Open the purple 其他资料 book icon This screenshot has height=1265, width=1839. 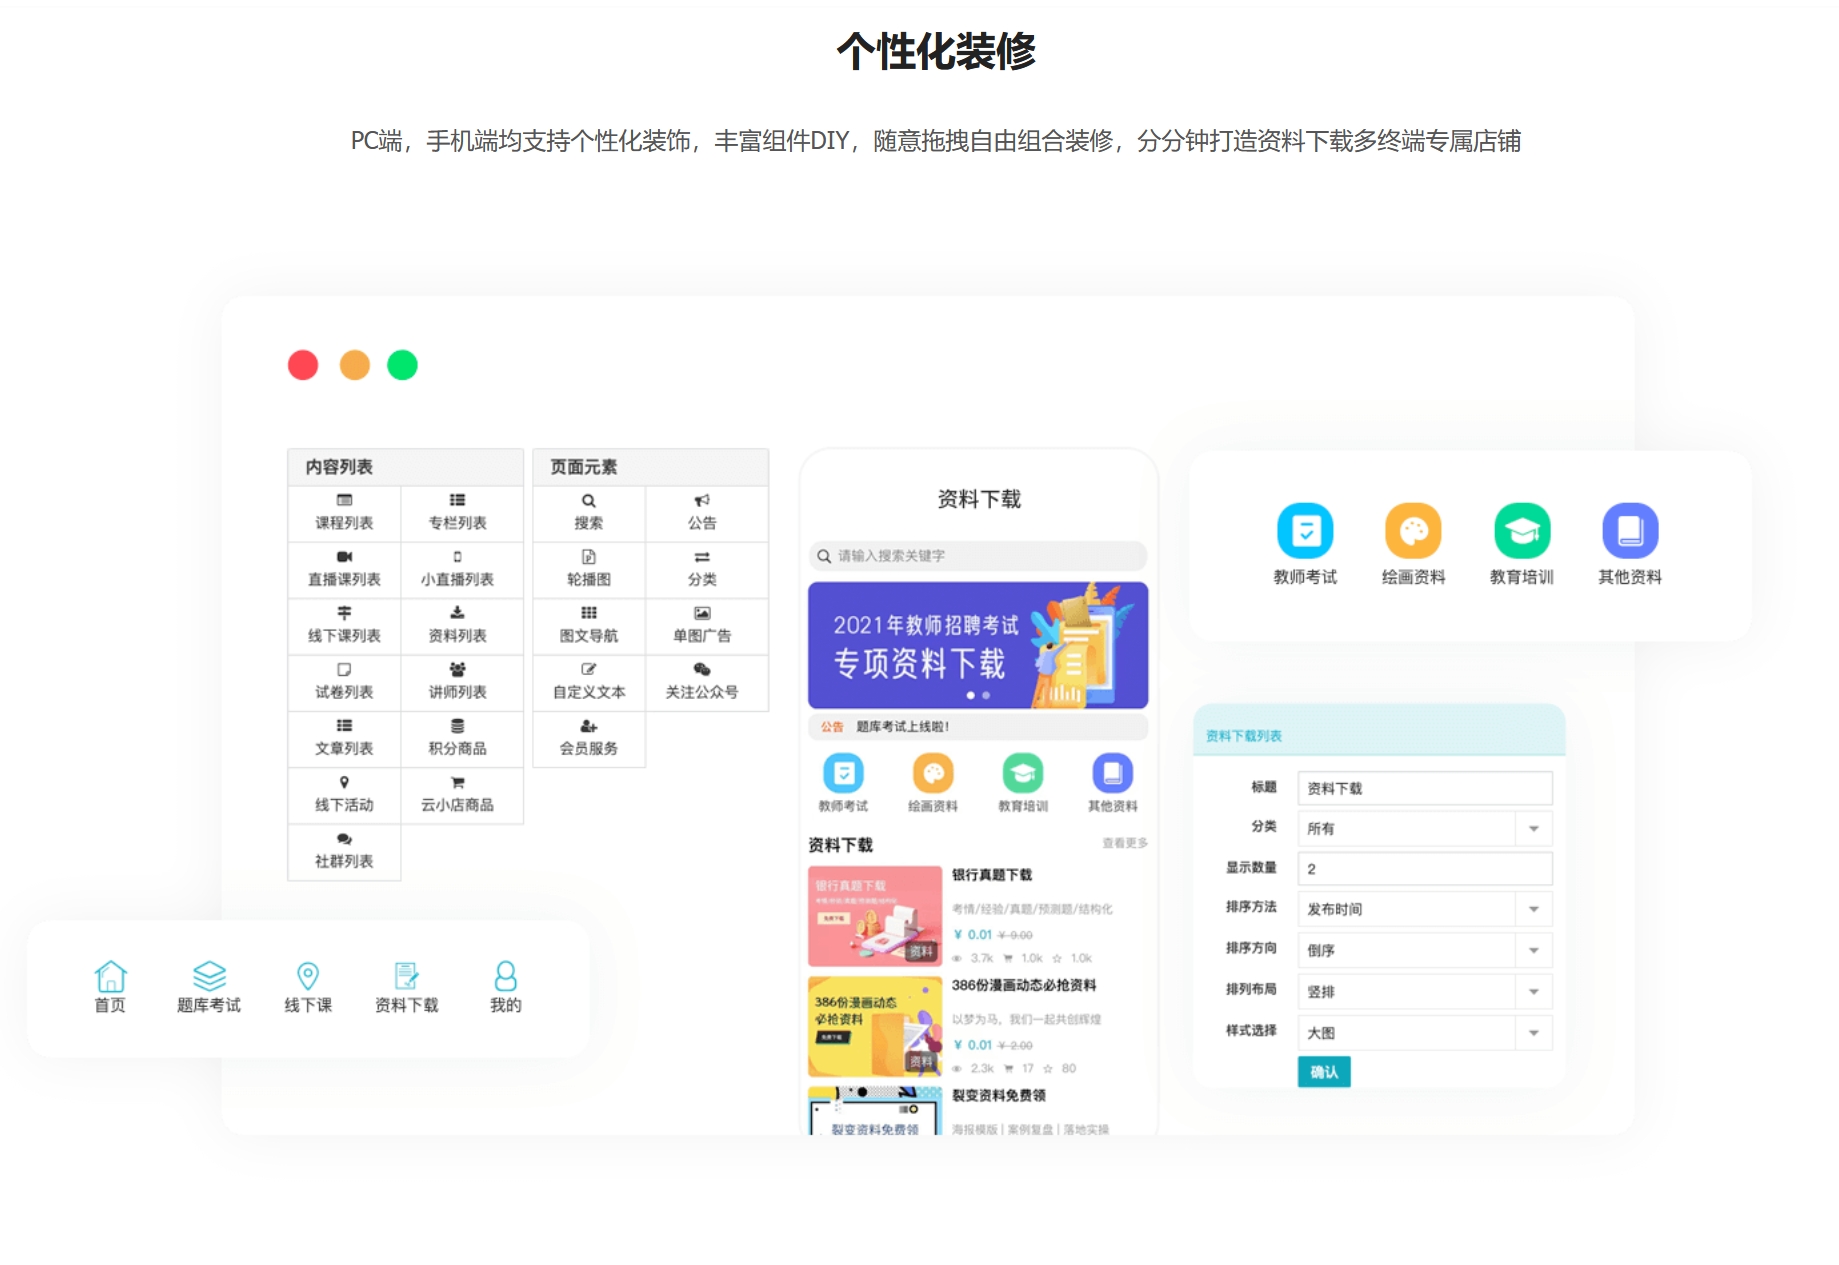(x=1629, y=531)
